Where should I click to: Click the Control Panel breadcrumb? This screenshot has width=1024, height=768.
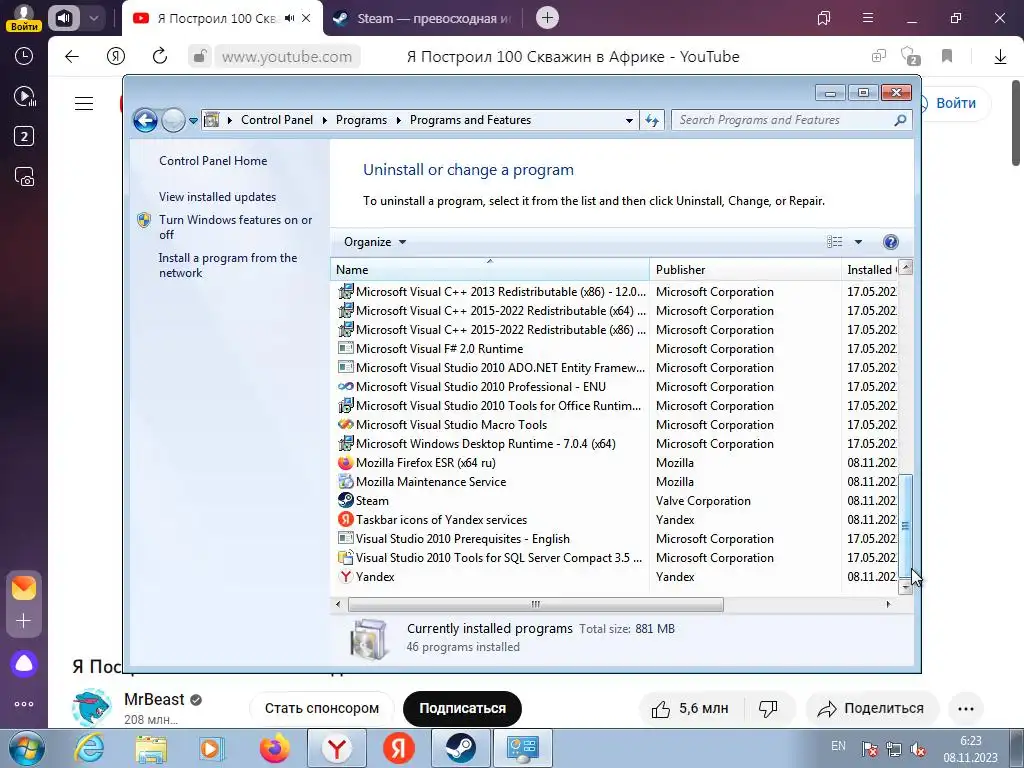(277, 120)
